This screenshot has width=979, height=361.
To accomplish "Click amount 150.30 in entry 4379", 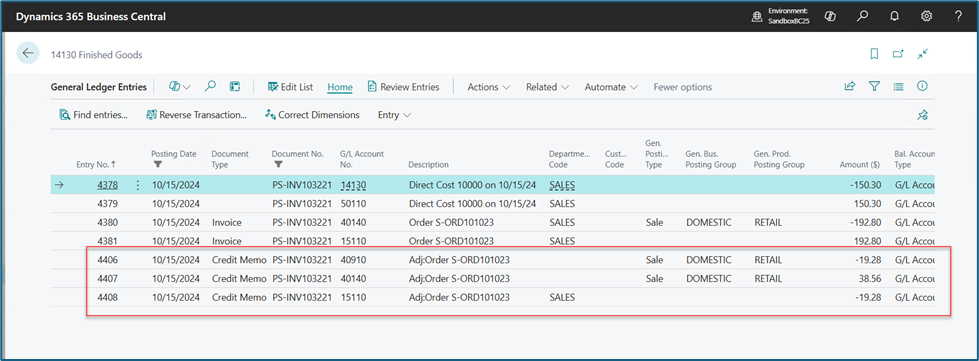I will click(868, 204).
